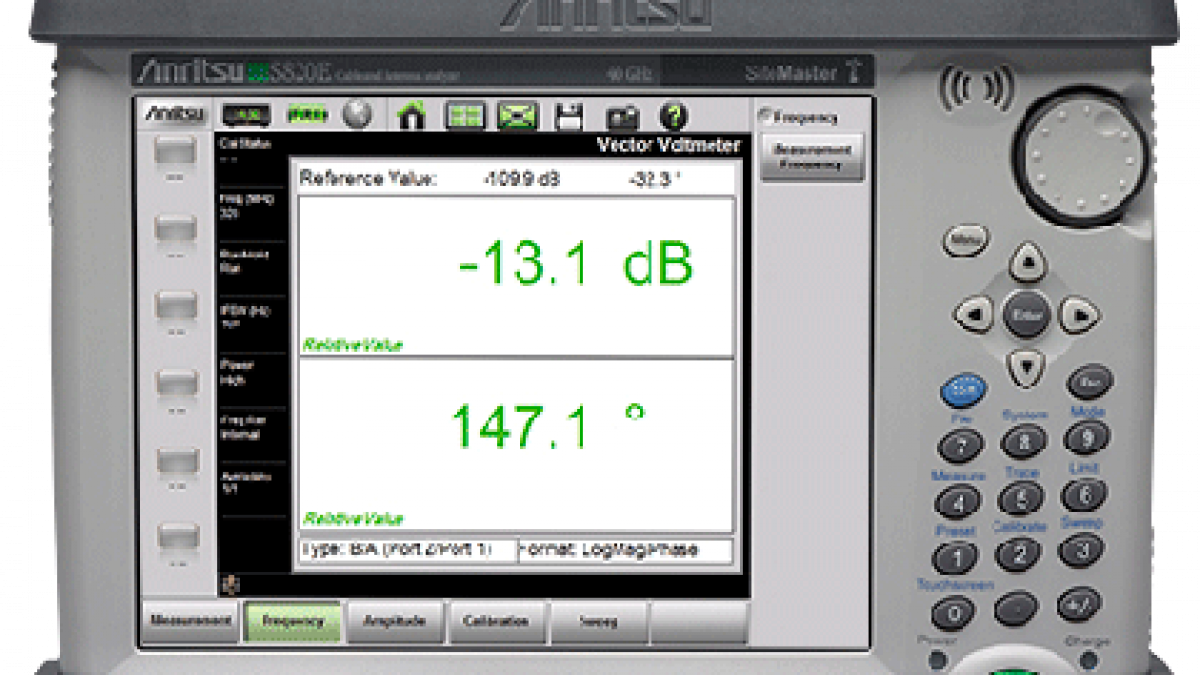This screenshot has width=1200, height=675.
Task: Switch to the Sweep menu tab
Action: coord(599,621)
